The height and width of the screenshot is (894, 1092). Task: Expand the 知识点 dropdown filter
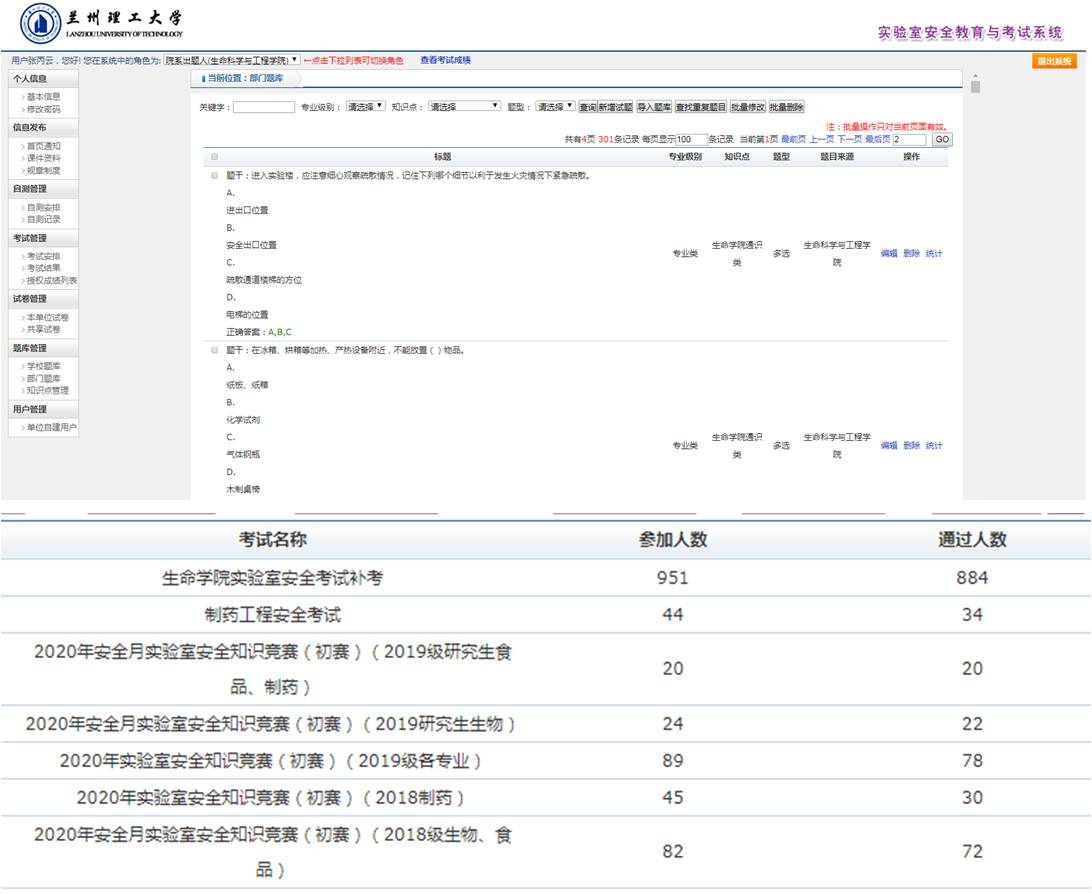(464, 107)
